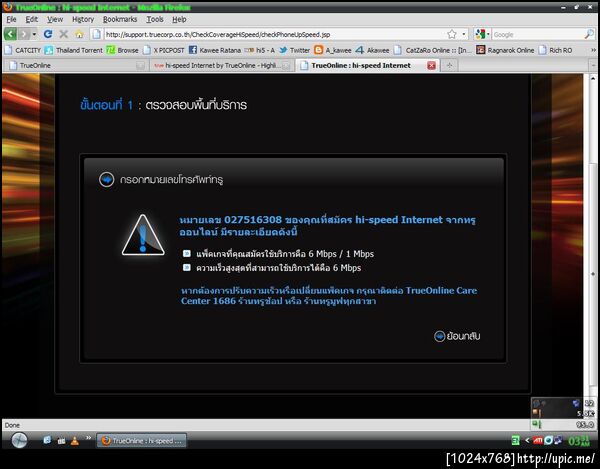
Task: Switch to hi-speed Internet by TrueOnline tab
Action: tap(222, 65)
